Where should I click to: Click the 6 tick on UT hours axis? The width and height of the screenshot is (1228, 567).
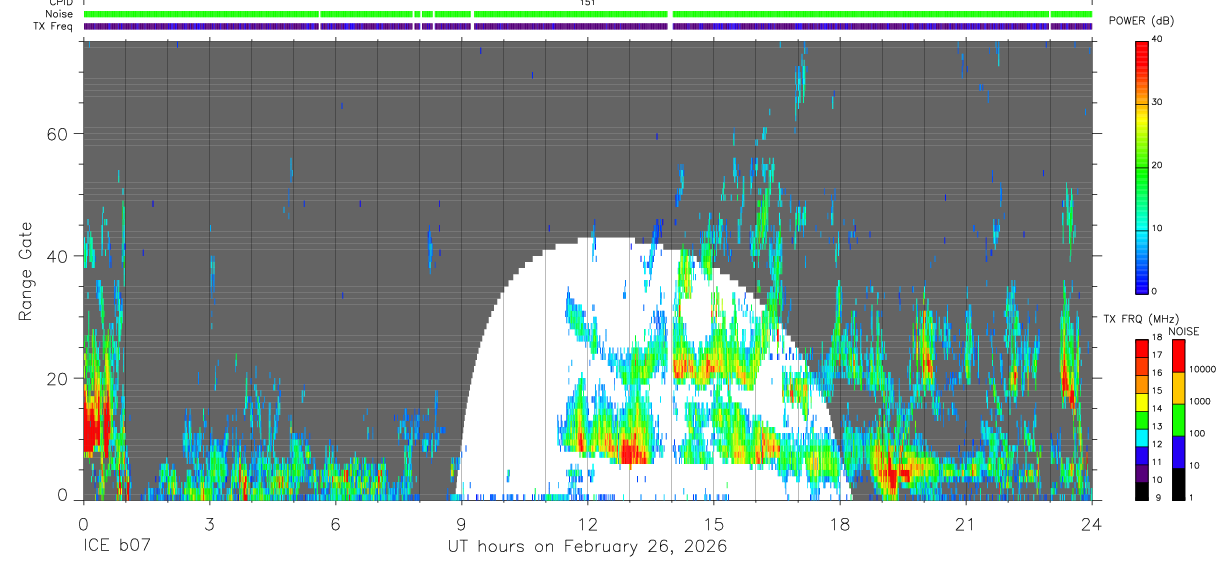click(x=335, y=523)
